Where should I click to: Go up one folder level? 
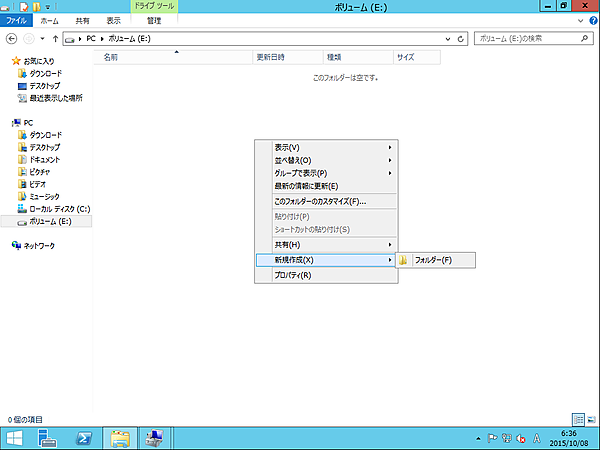(55, 39)
